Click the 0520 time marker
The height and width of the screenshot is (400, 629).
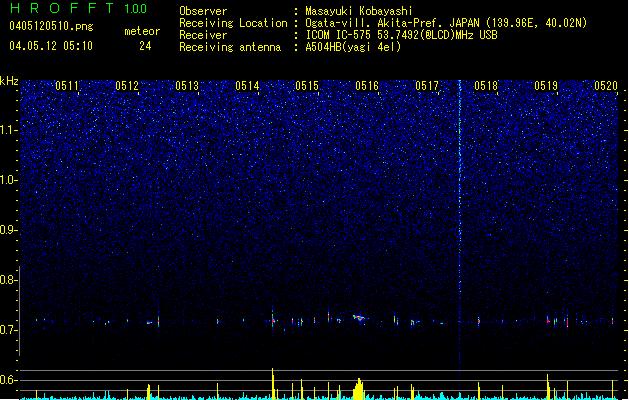click(606, 86)
